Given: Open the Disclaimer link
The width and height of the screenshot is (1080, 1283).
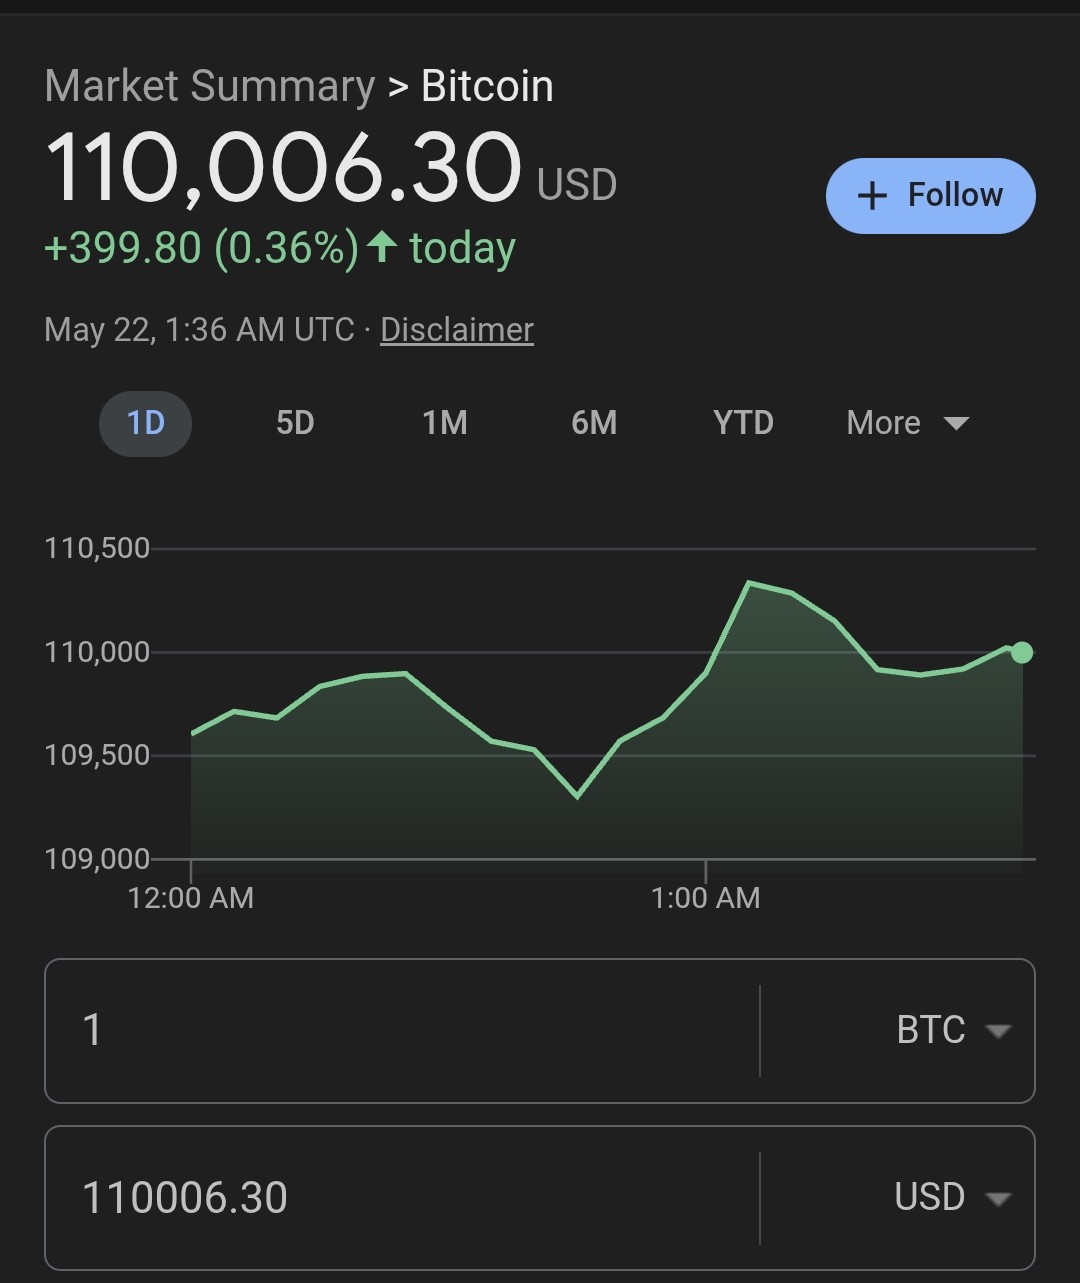Looking at the screenshot, I should (x=457, y=330).
